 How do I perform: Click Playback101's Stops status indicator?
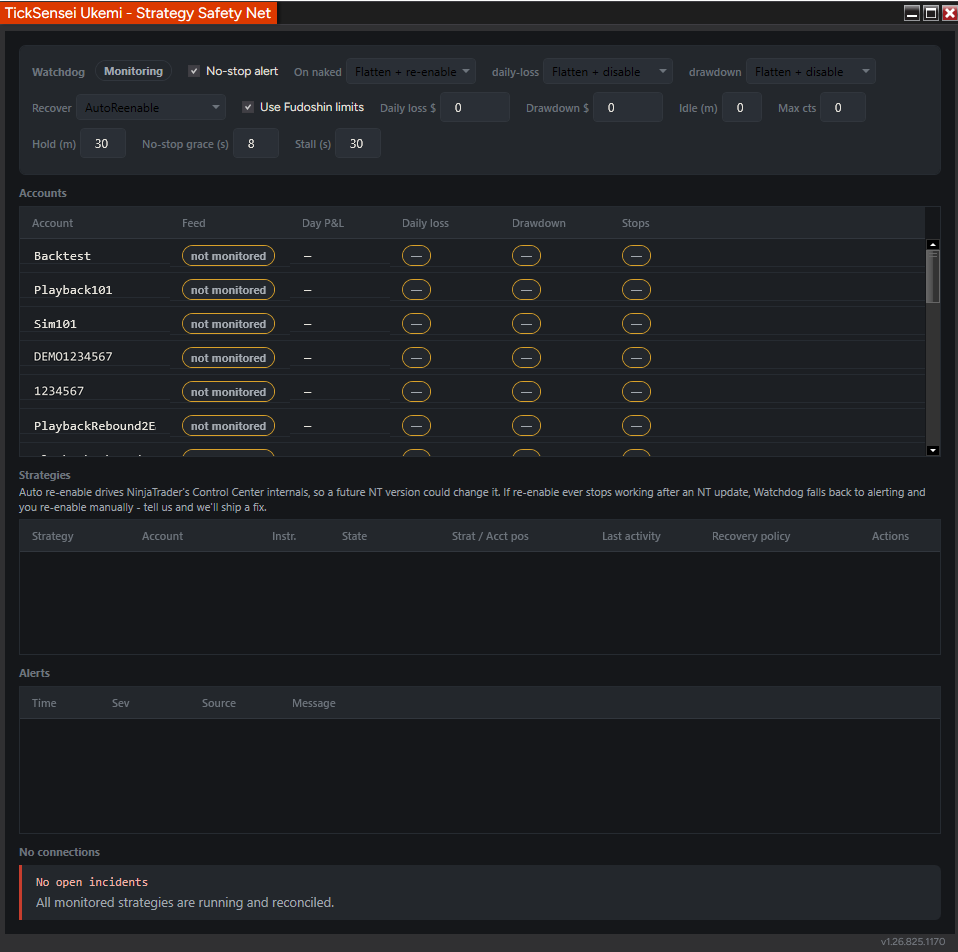636,290
